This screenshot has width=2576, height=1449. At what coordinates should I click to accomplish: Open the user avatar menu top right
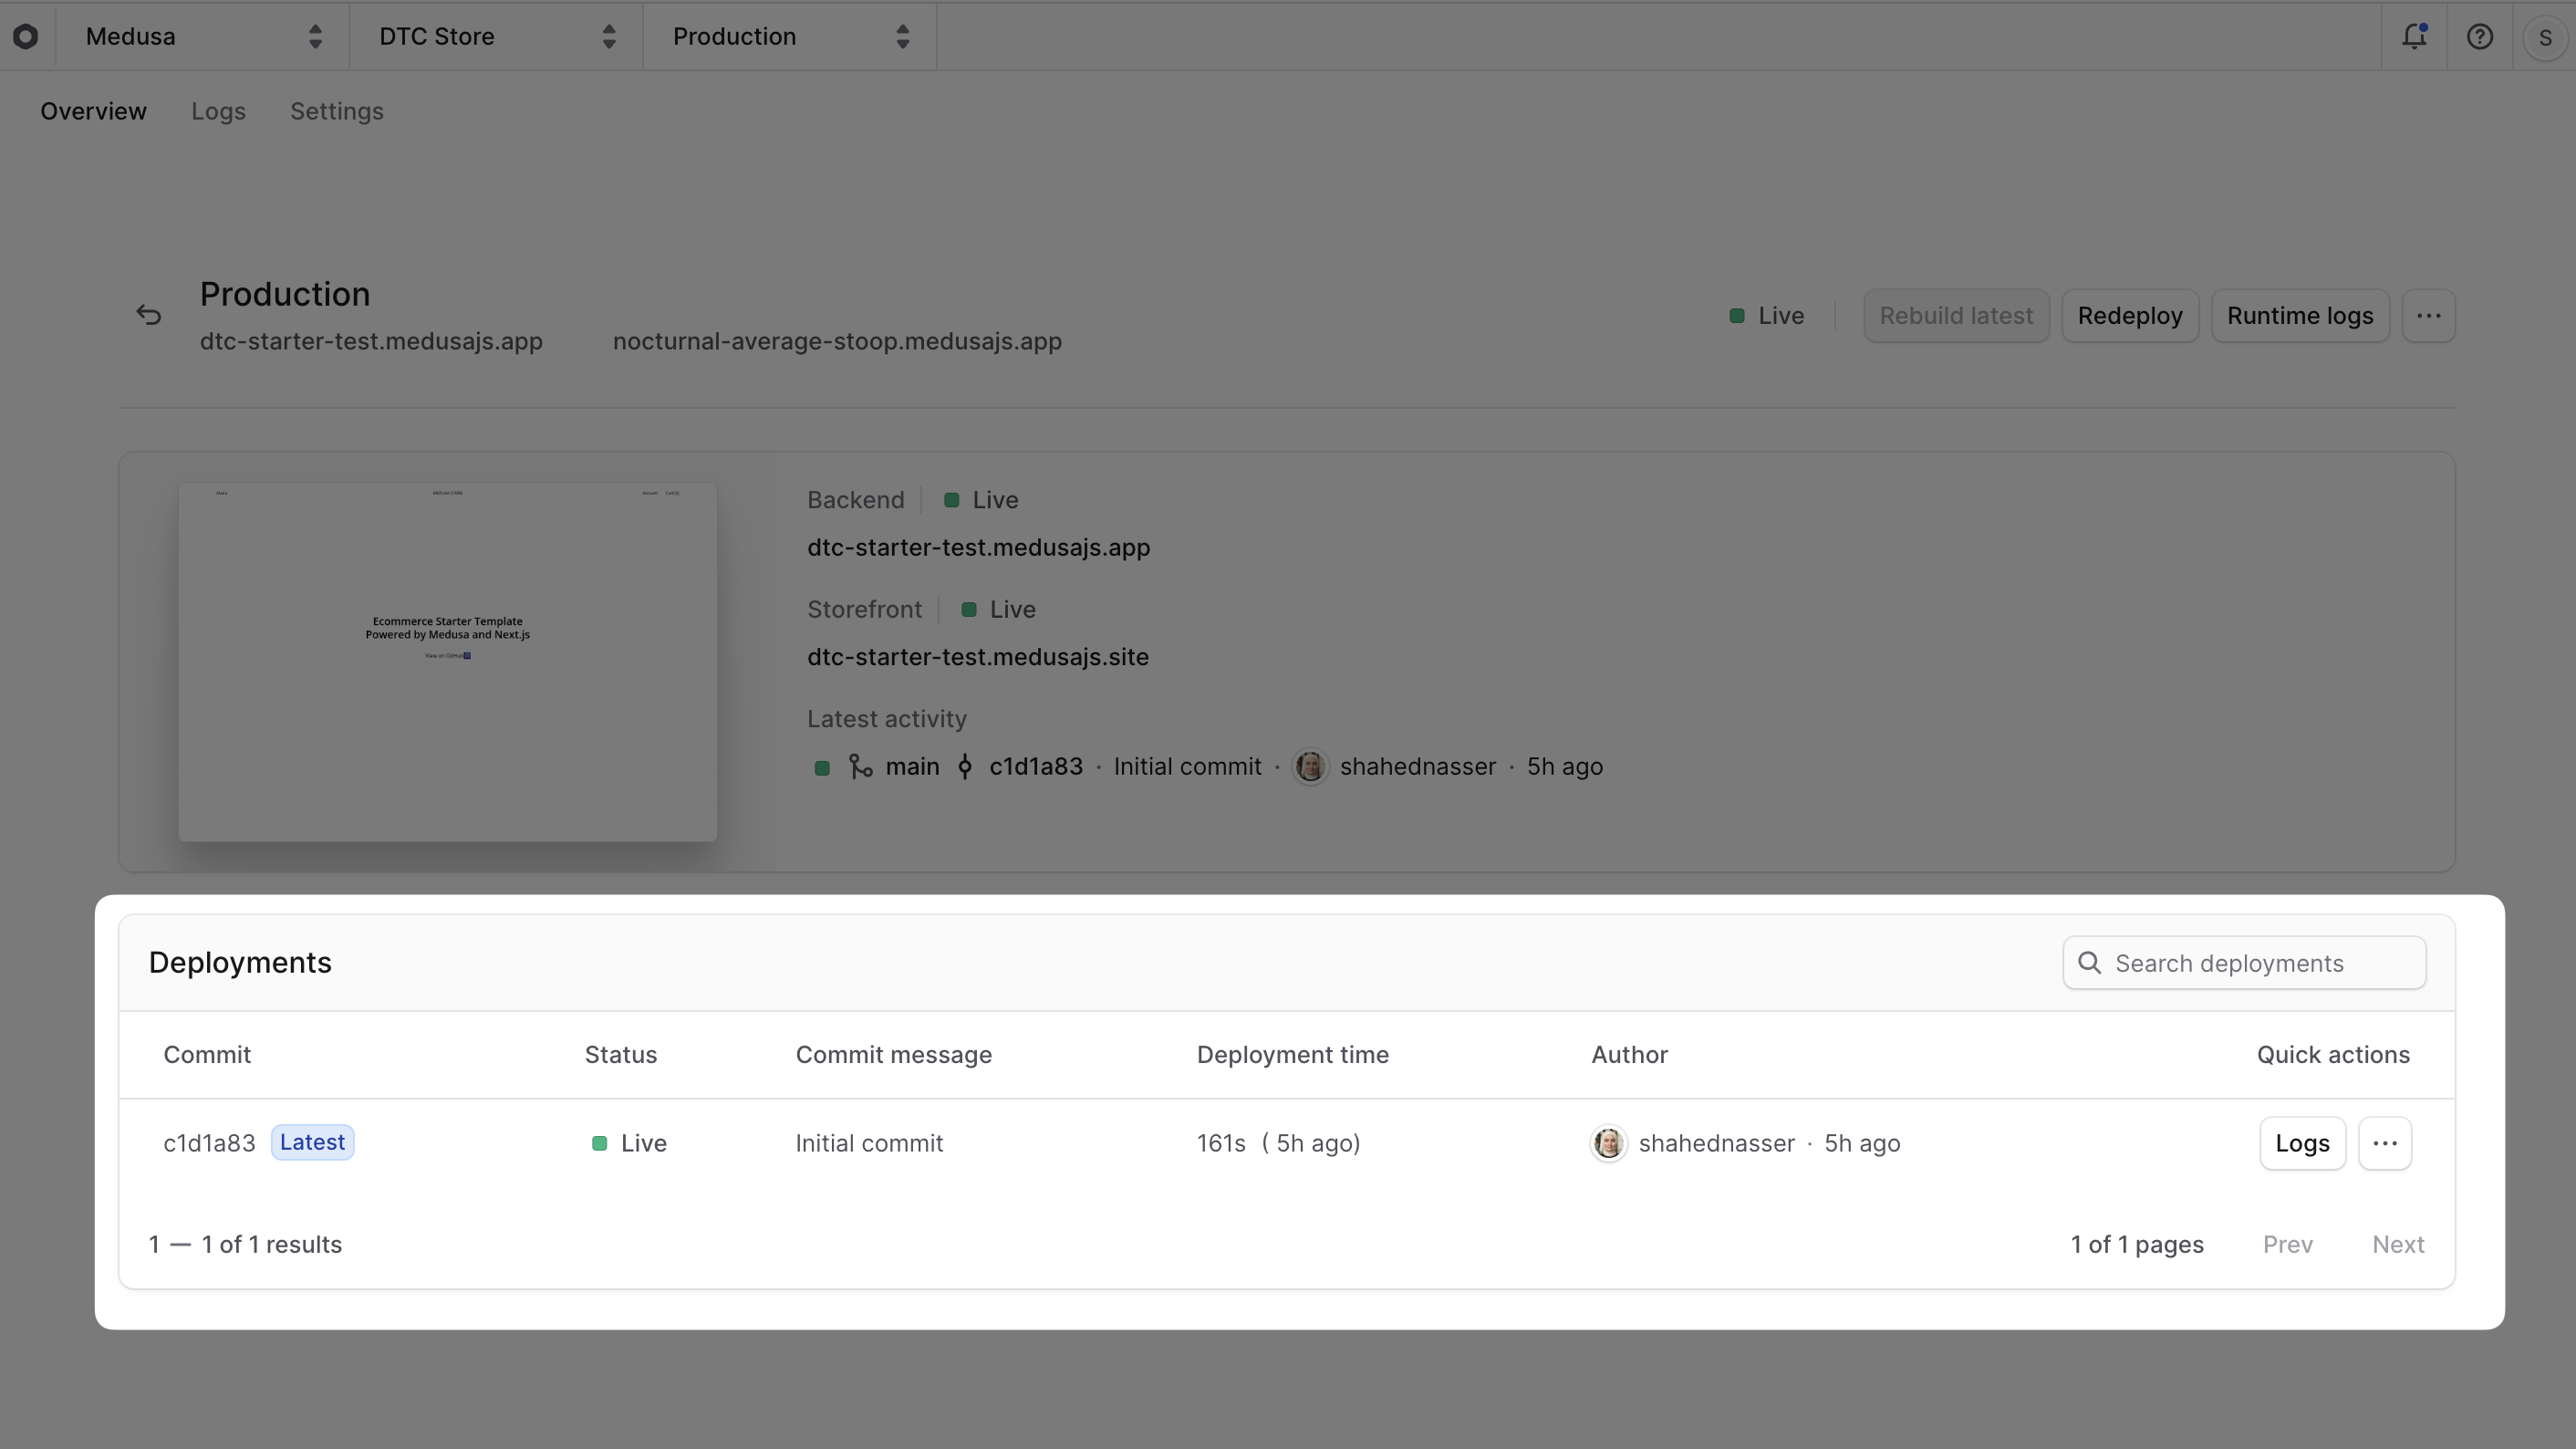(x=2546, y=36)
